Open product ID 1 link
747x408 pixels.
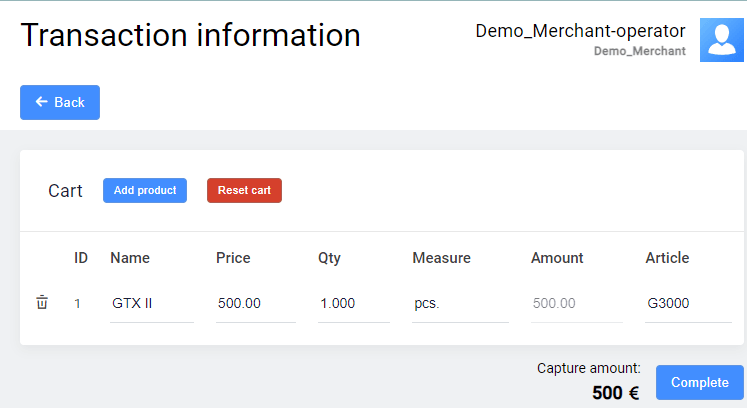[77, 303]
